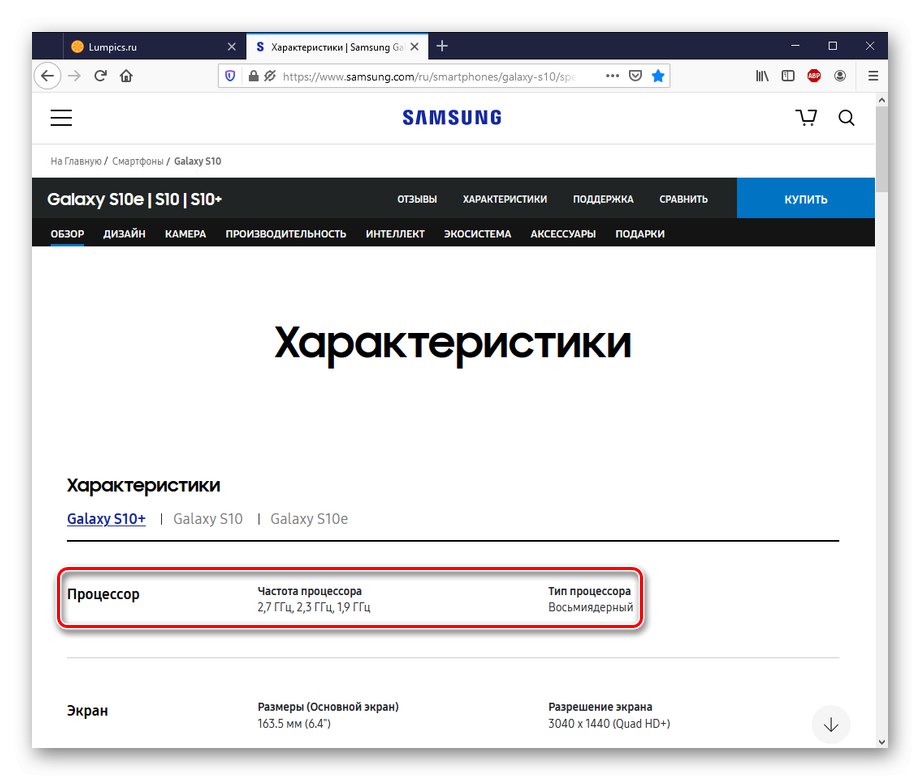Click the Samsung logo
This screenshot has width=920, height=780.
click(452, 117)
